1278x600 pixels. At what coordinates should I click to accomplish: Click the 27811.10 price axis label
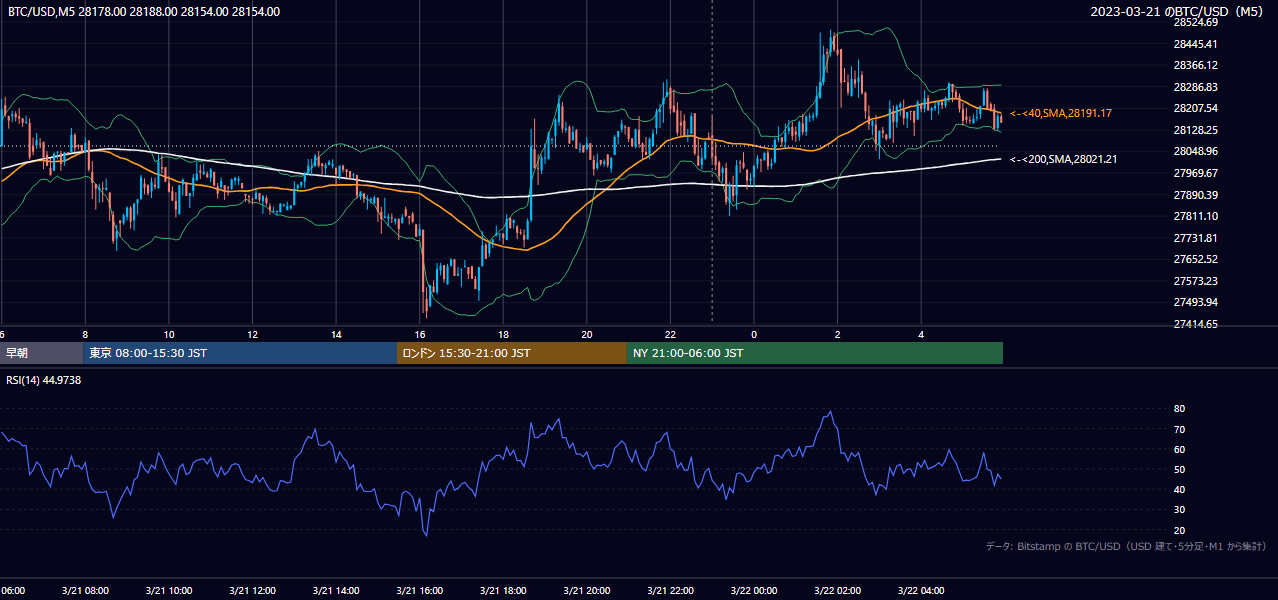(x=1195, y=216)
